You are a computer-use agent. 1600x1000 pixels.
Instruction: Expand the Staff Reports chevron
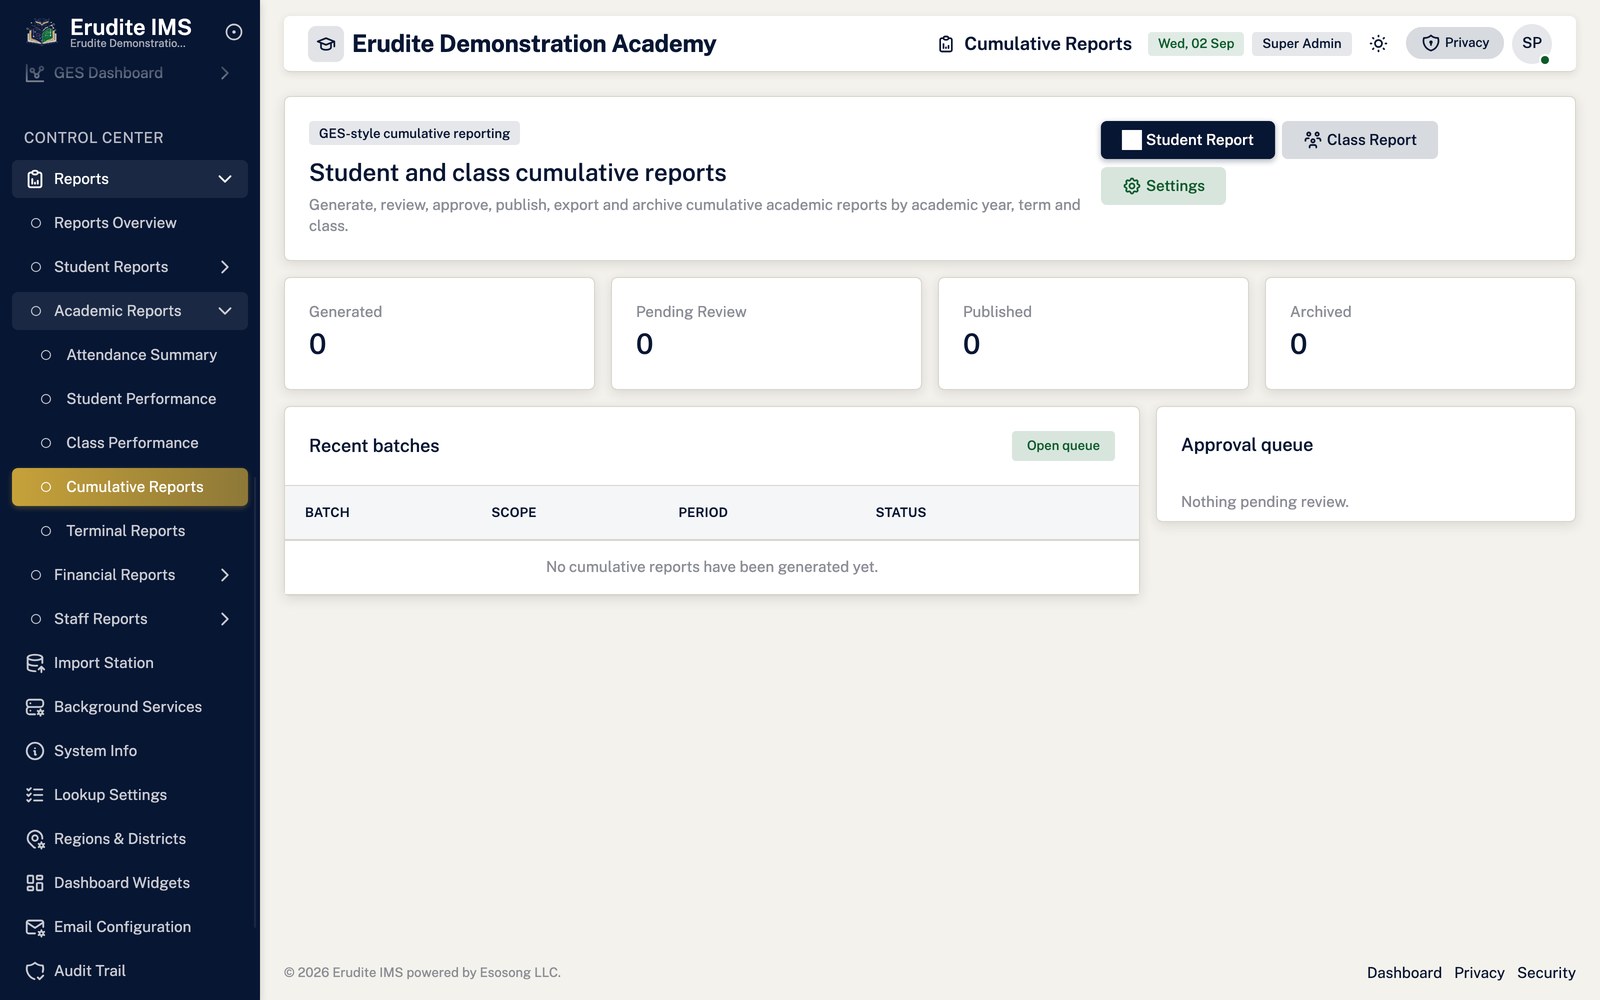click(225, 619)
